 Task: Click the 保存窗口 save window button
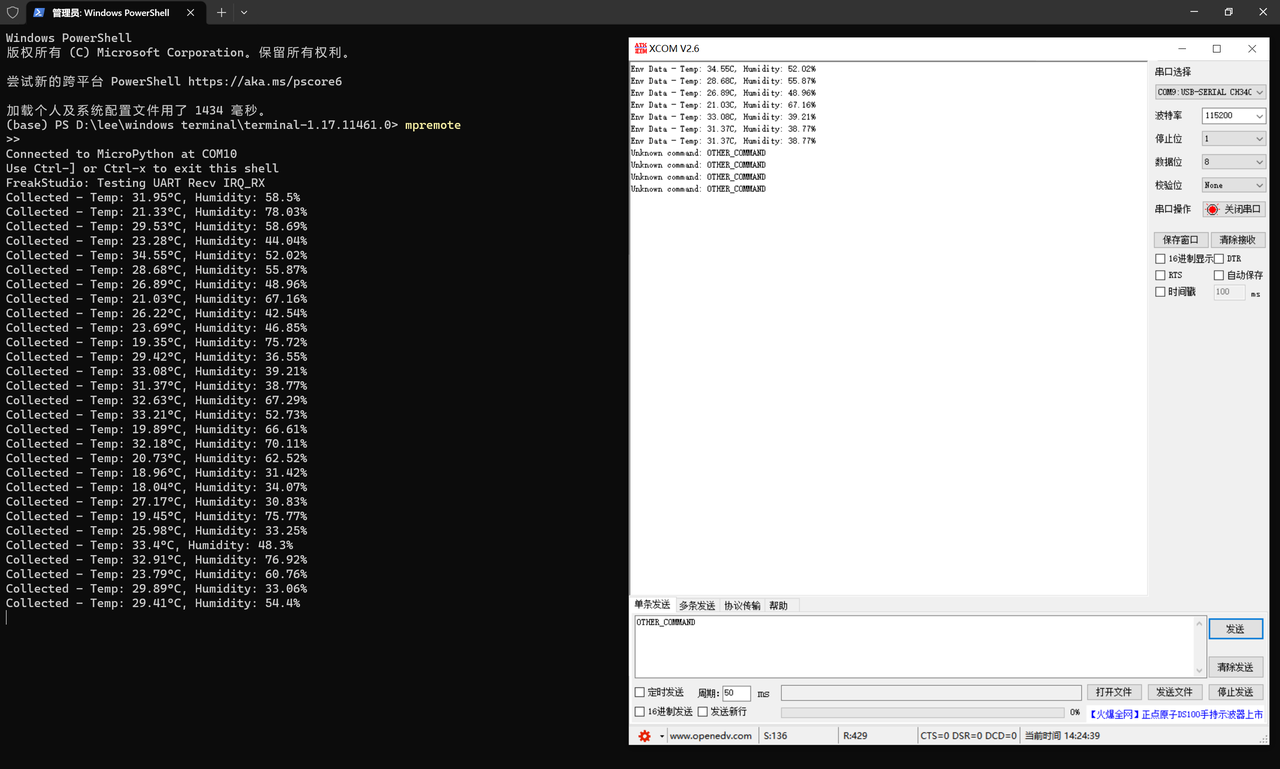[x=1180, y=240]
